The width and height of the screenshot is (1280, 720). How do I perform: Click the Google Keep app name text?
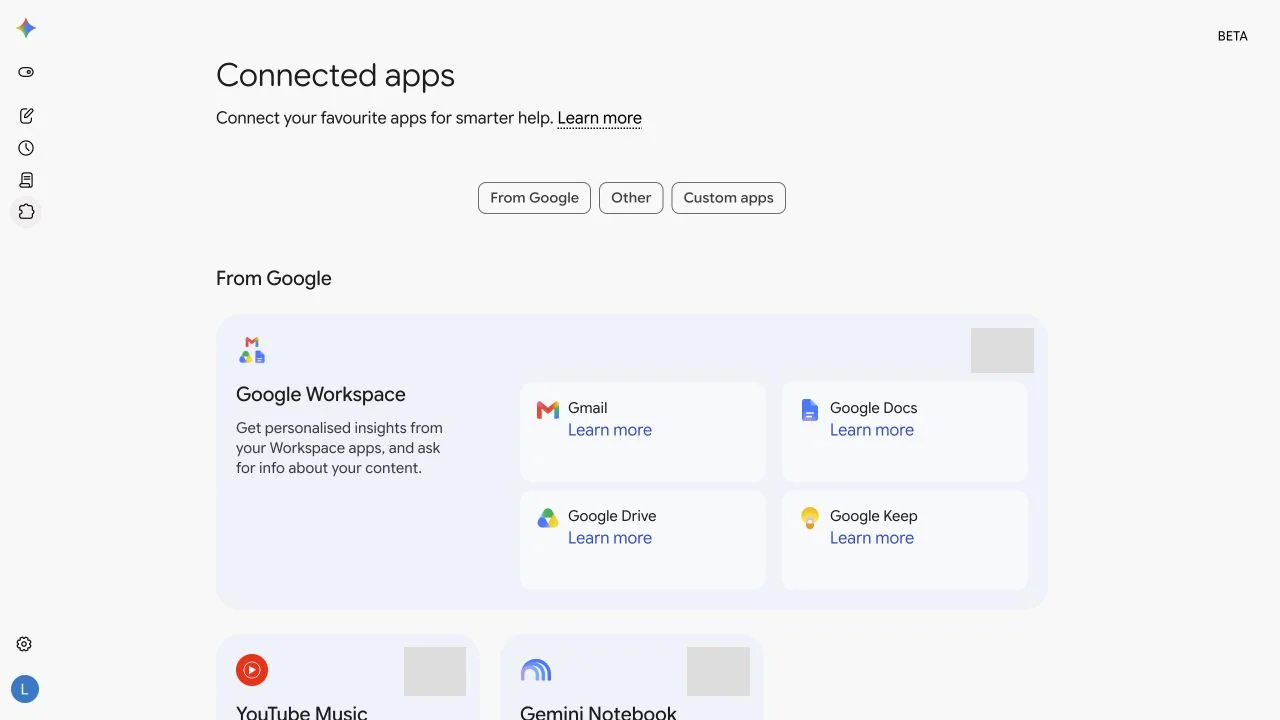(873, 516)
